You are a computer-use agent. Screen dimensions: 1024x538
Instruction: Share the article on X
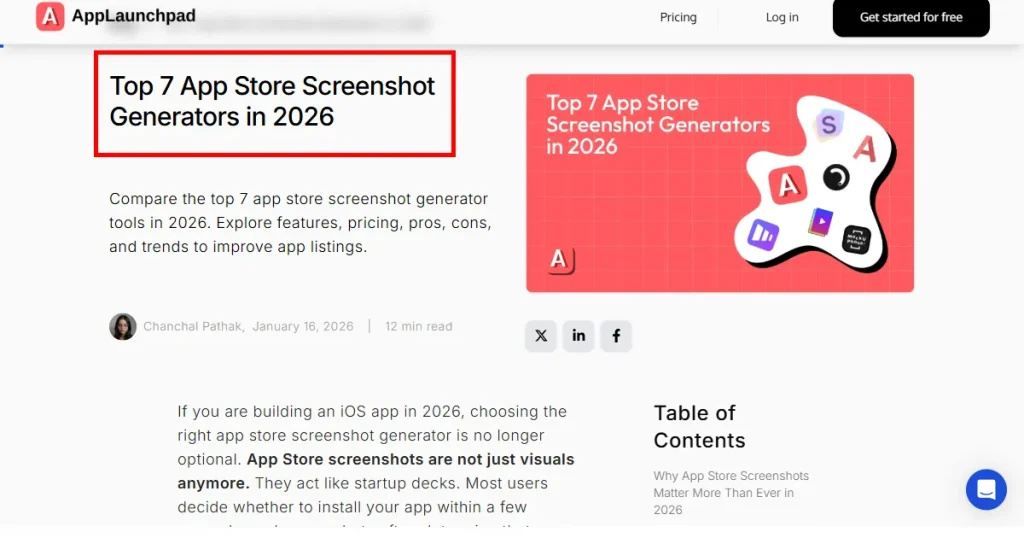541,336
